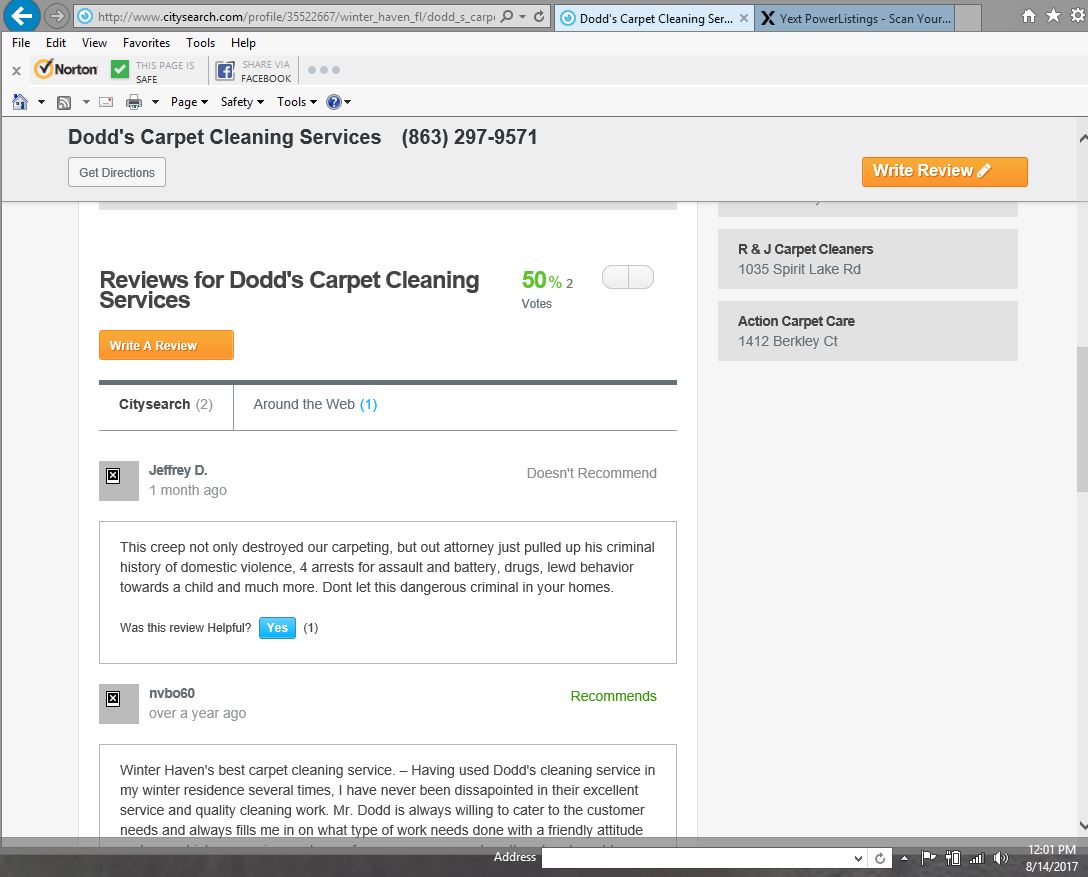Open R & J Carpet Cleaners listing
This screenshot has height=877, width=1088.
(867, 259)
